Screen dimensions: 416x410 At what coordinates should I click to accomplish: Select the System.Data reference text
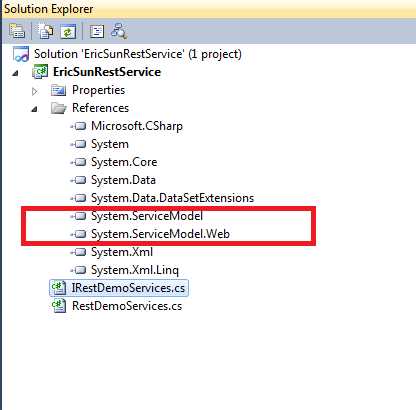(x=123, y=180)
